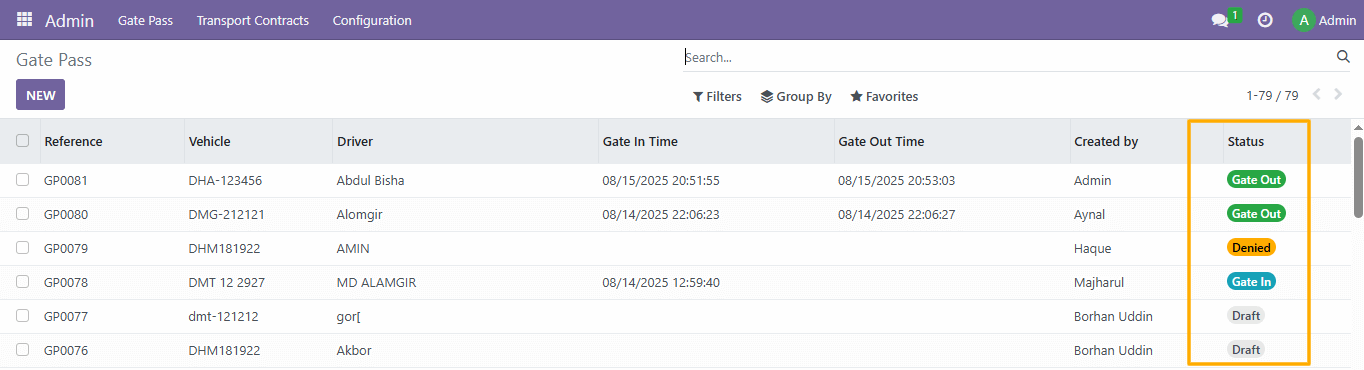The height and width of the screenshot is (370, 1364).
Task: Click vehicle dmt-121212
Action: tap(223, 317)
